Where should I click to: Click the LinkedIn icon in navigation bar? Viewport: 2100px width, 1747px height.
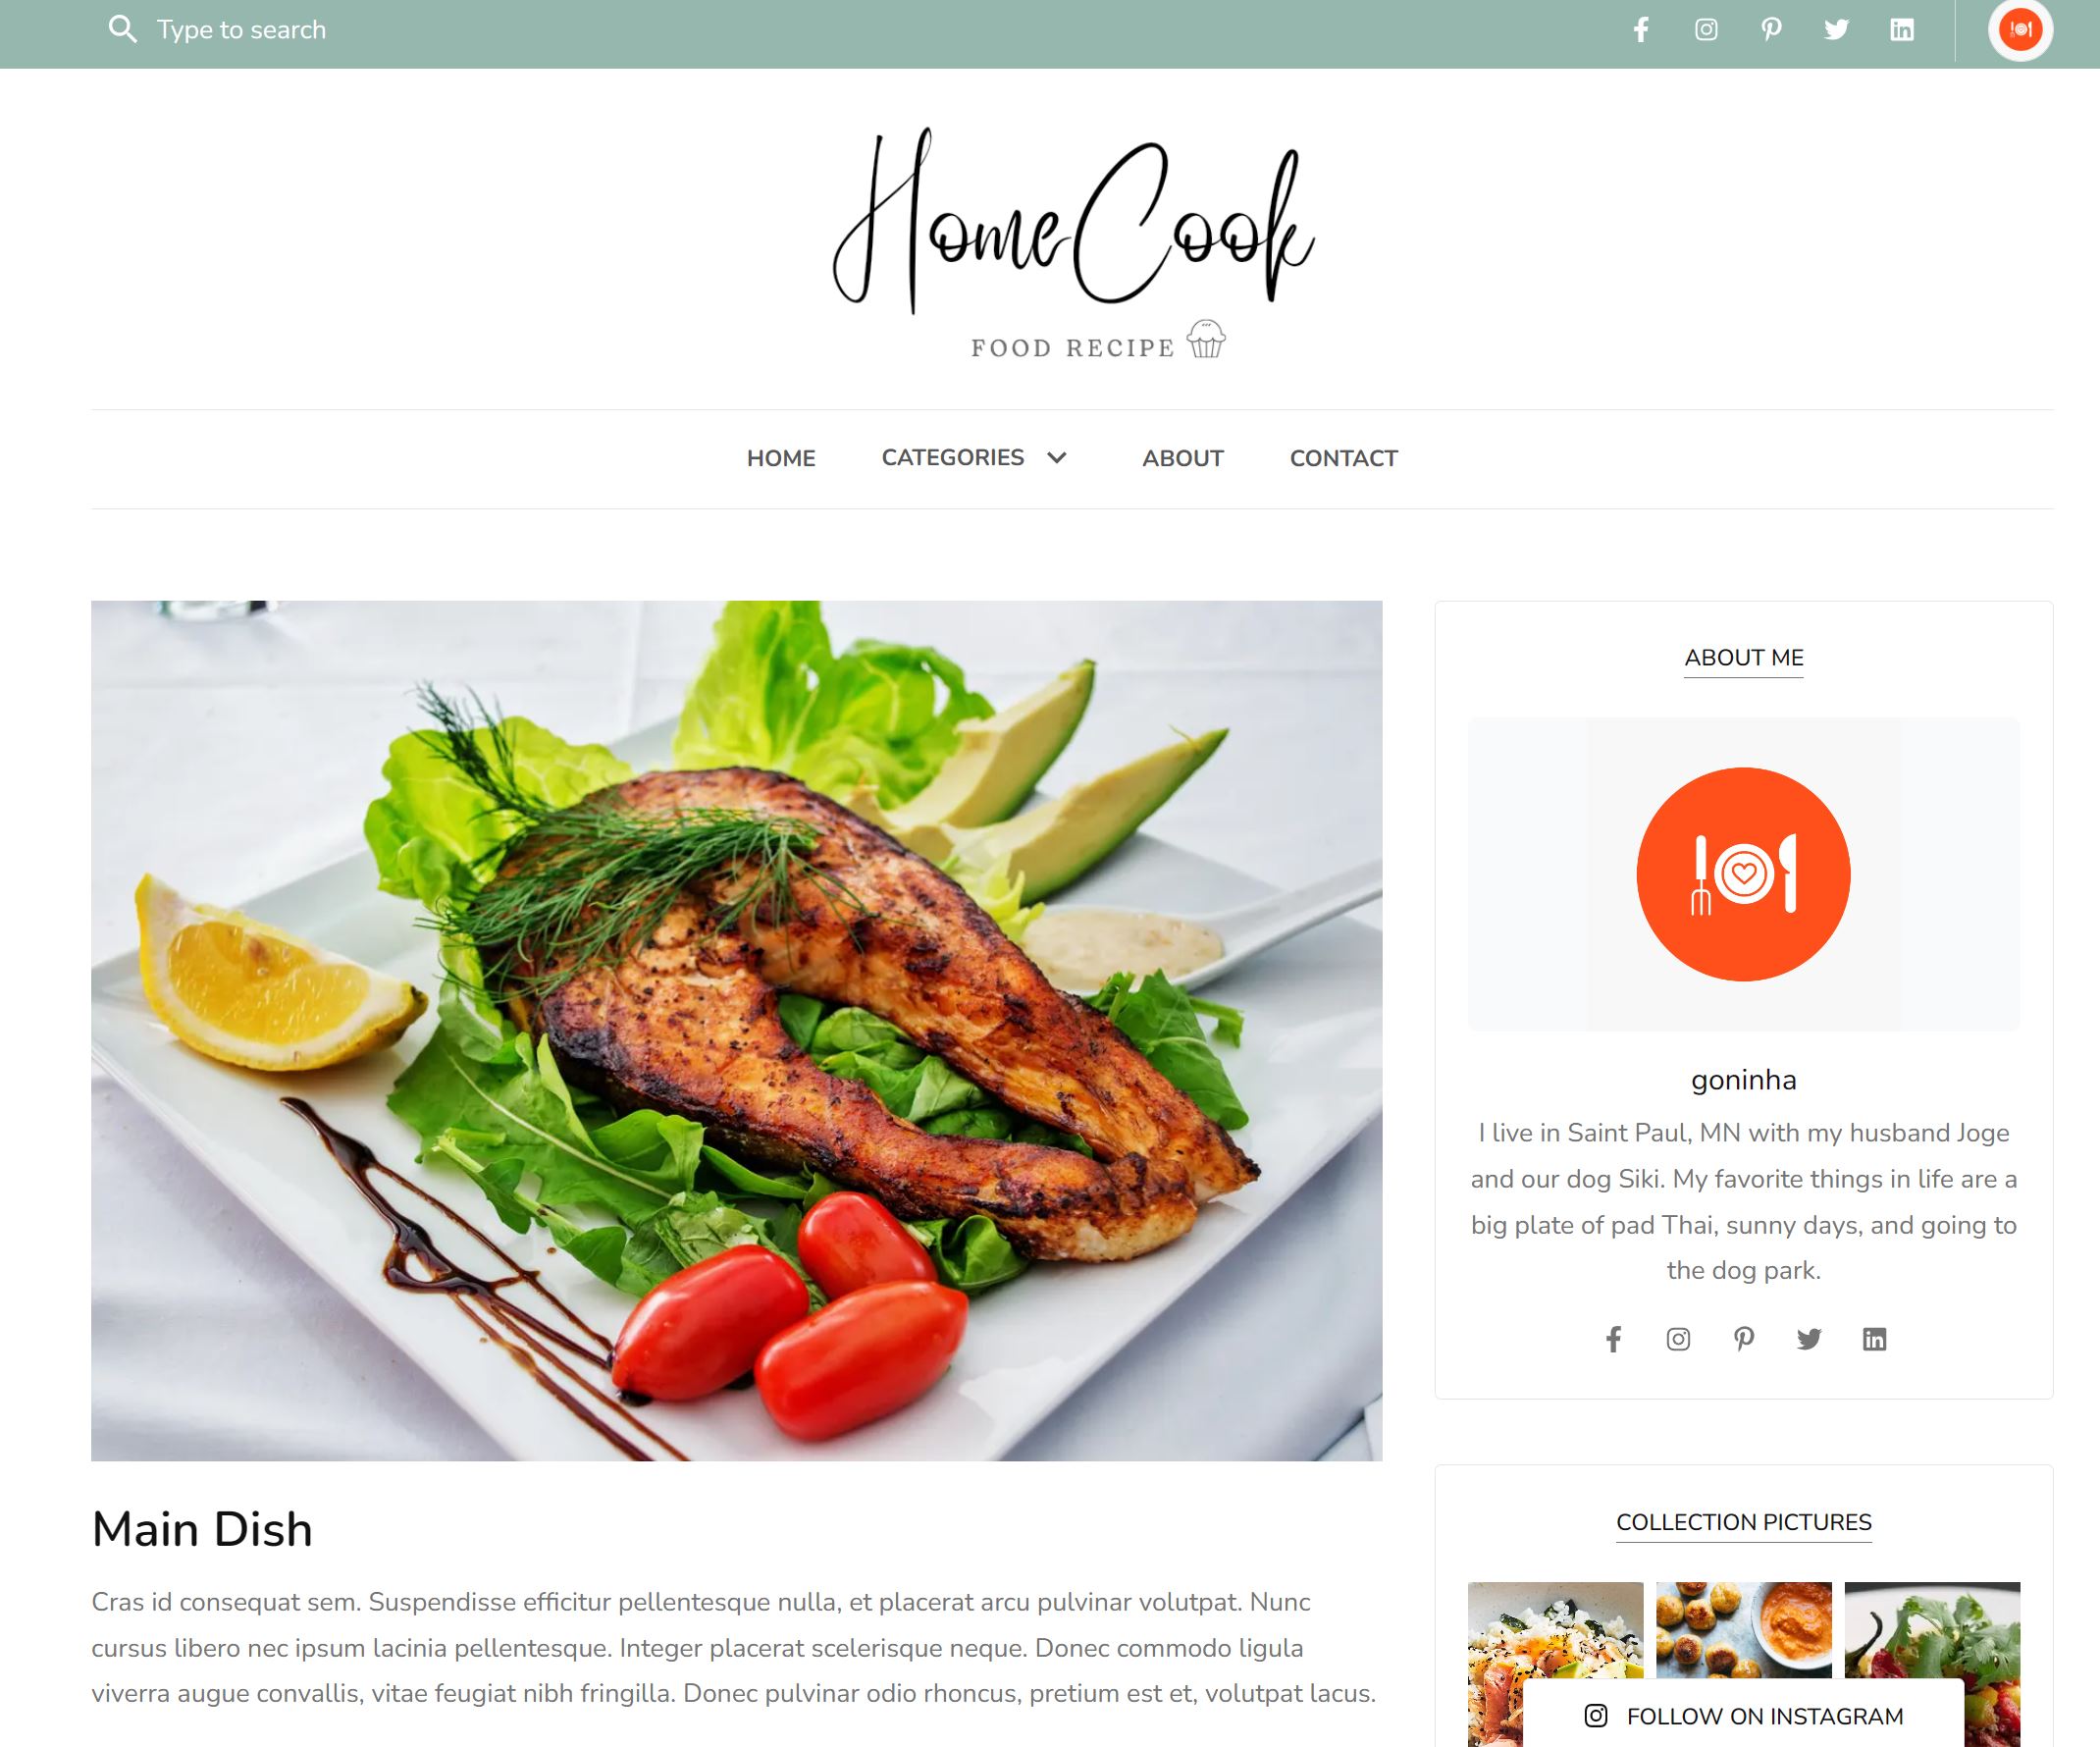tap(1901, 29)
